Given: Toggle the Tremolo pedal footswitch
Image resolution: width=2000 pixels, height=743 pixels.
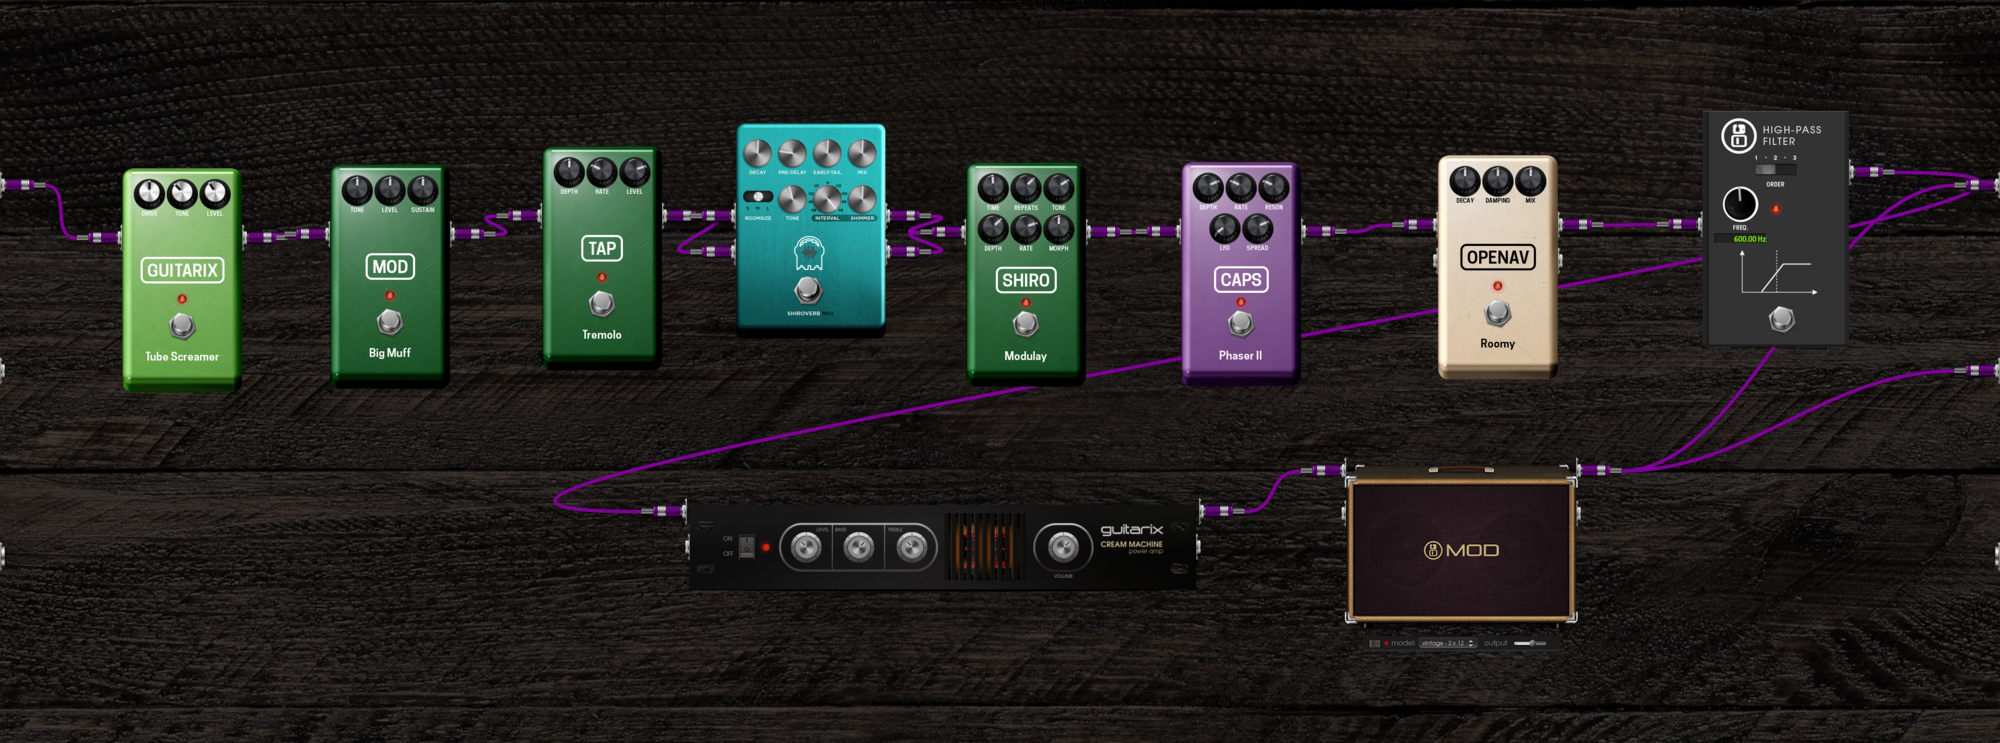Looking at the screenshot, I should (601, 303).
